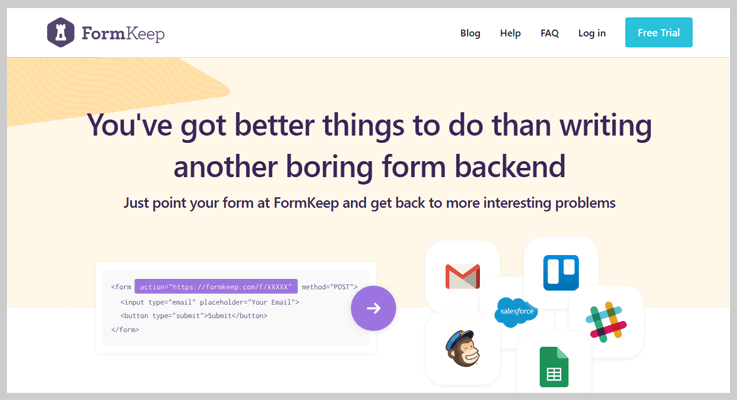Click the Slack integration icon
Image resolution: width=737 pixels, height=400 pixels.
tap(606, 322)
